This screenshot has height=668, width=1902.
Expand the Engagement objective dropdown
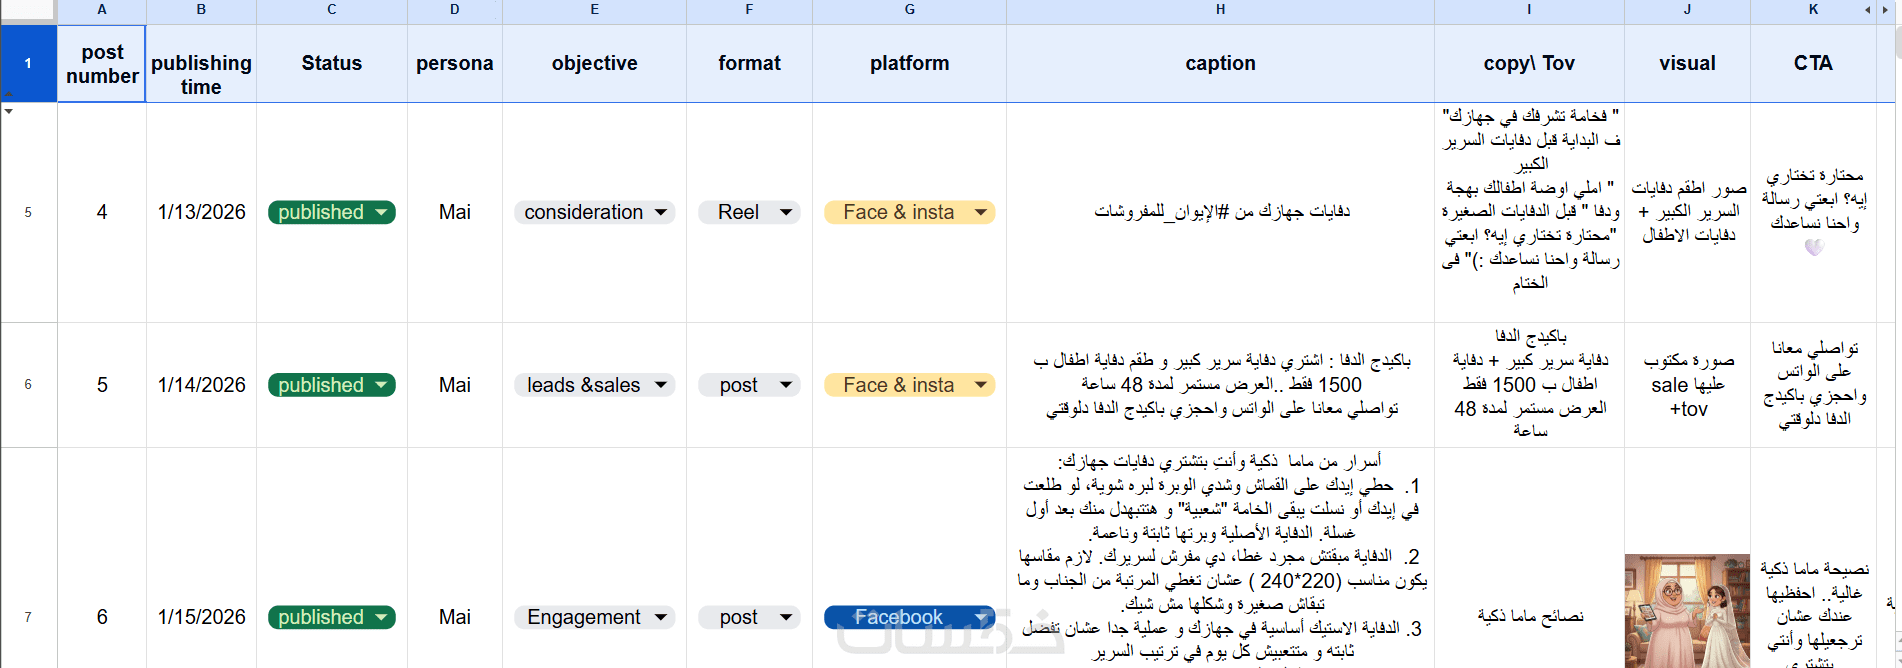pyautogui.click(x=661, y=618)
